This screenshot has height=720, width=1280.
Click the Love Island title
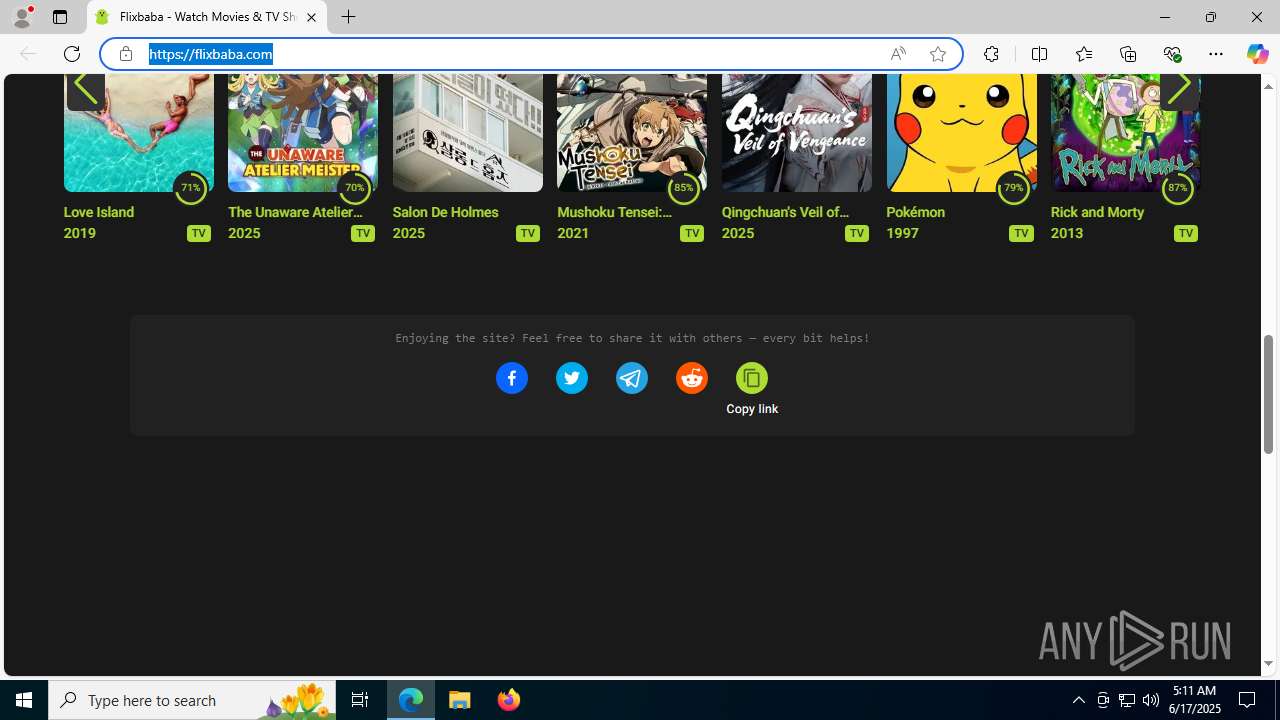coord(99,212)
